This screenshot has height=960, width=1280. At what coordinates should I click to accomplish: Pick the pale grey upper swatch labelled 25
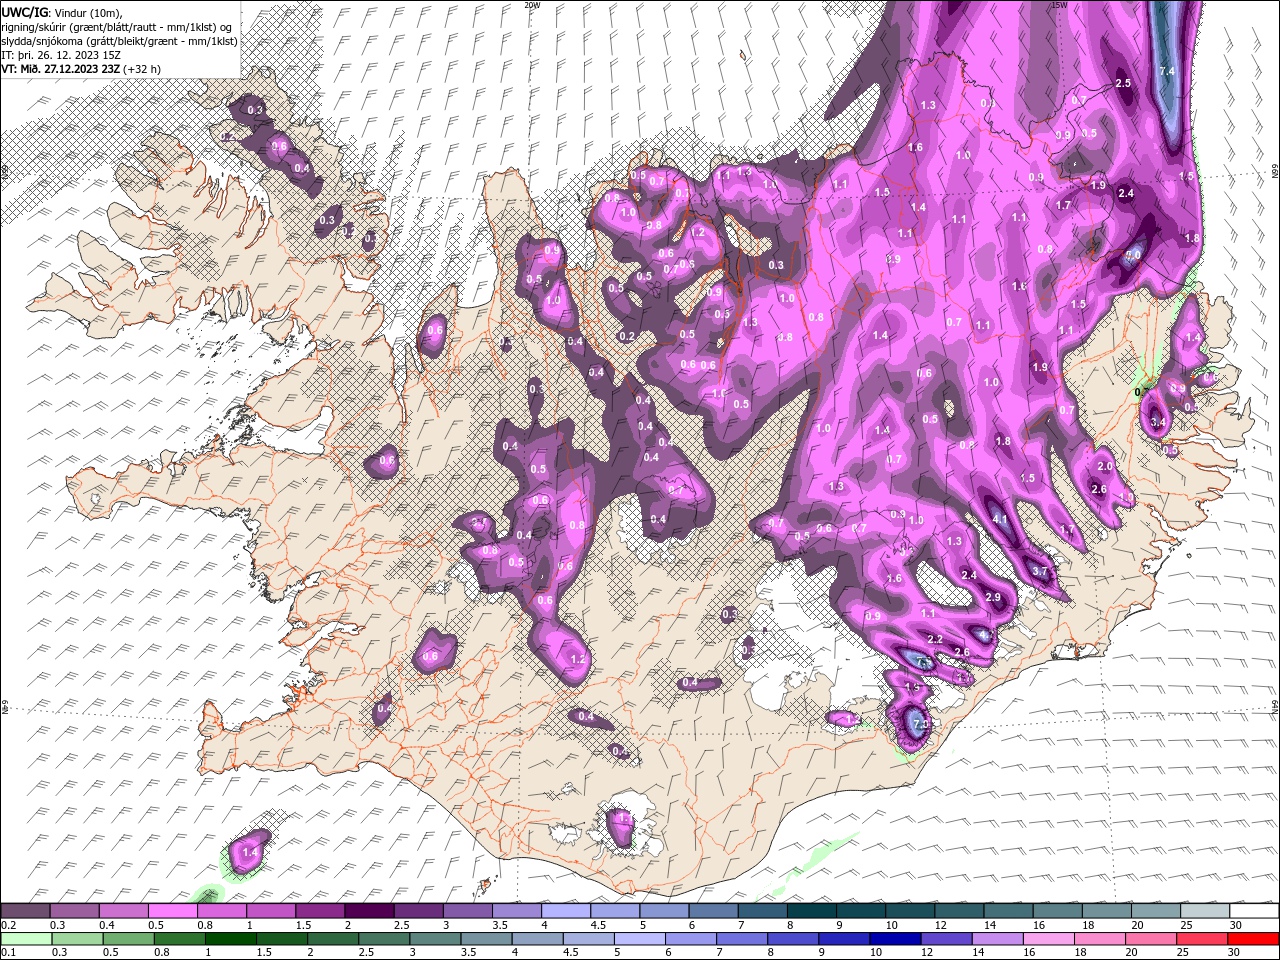click(x=1204, y=911)
